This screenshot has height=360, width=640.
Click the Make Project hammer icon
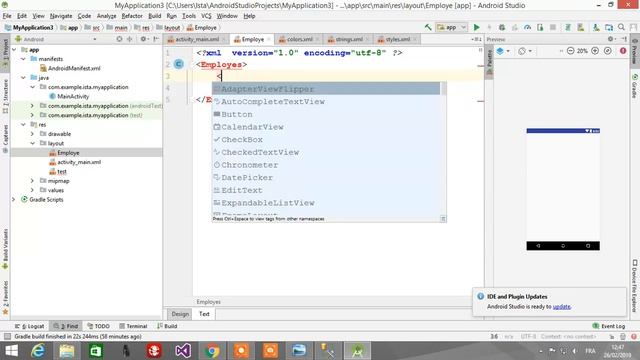428,27
